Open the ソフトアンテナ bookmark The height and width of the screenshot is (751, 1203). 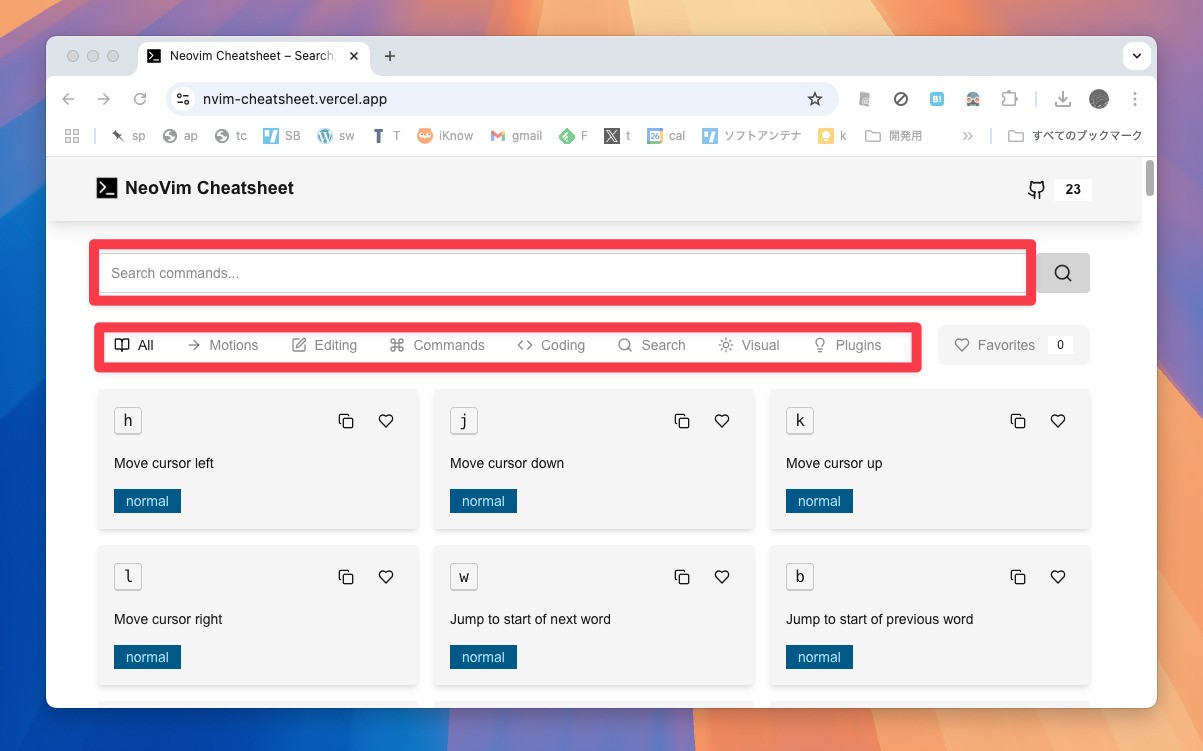coord(752,136)
